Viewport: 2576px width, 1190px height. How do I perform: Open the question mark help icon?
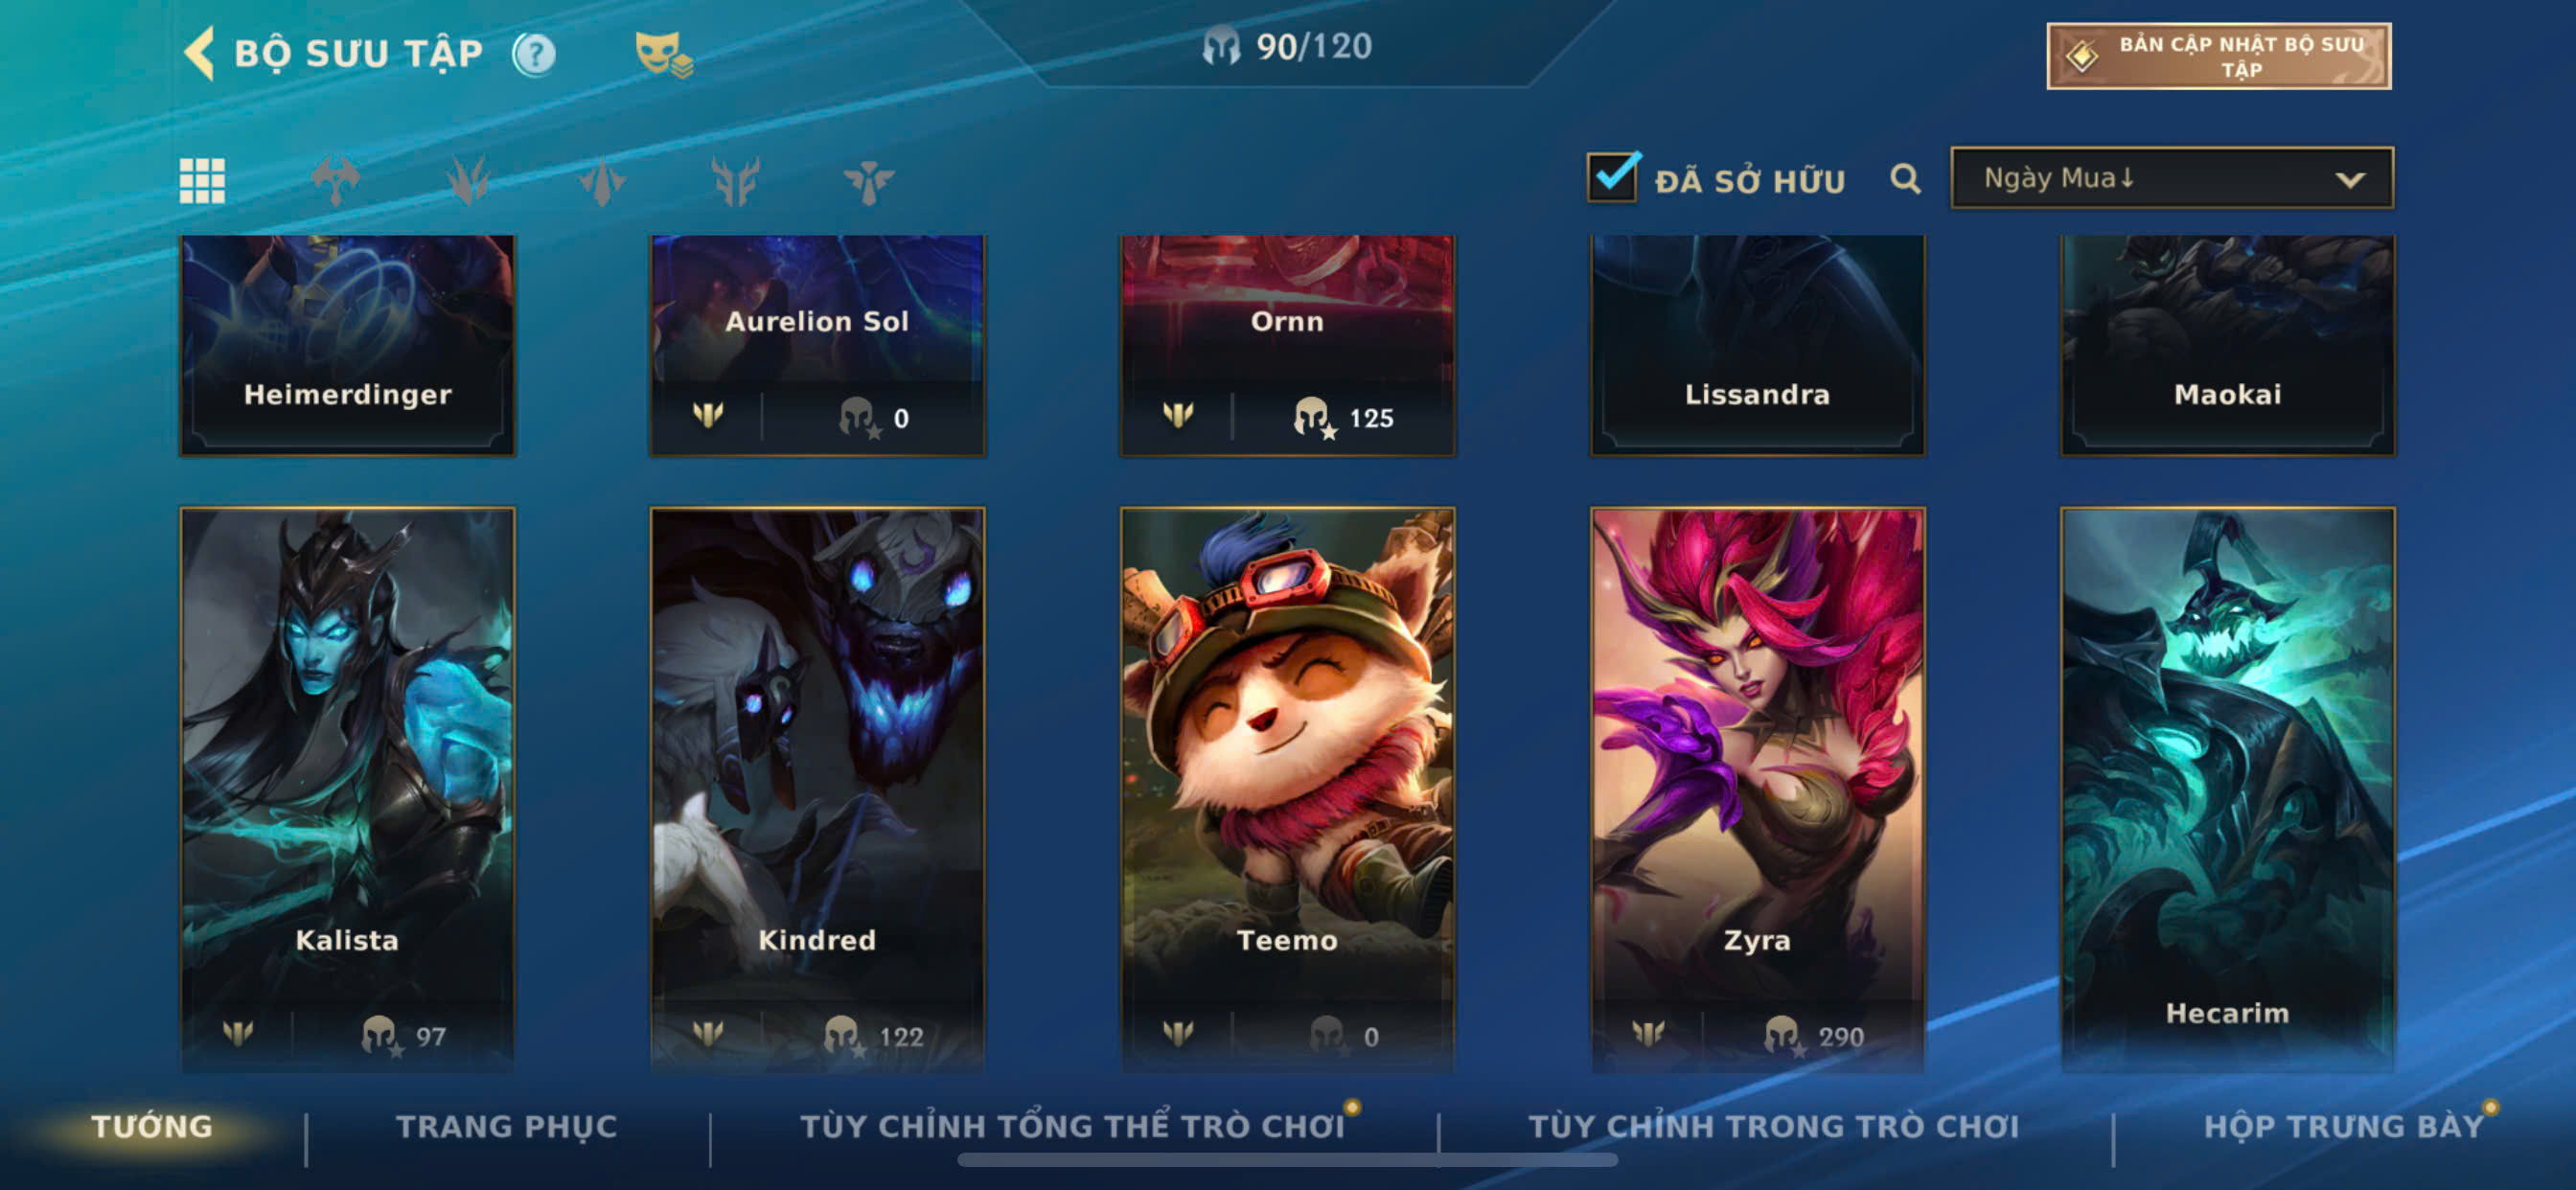534,54
